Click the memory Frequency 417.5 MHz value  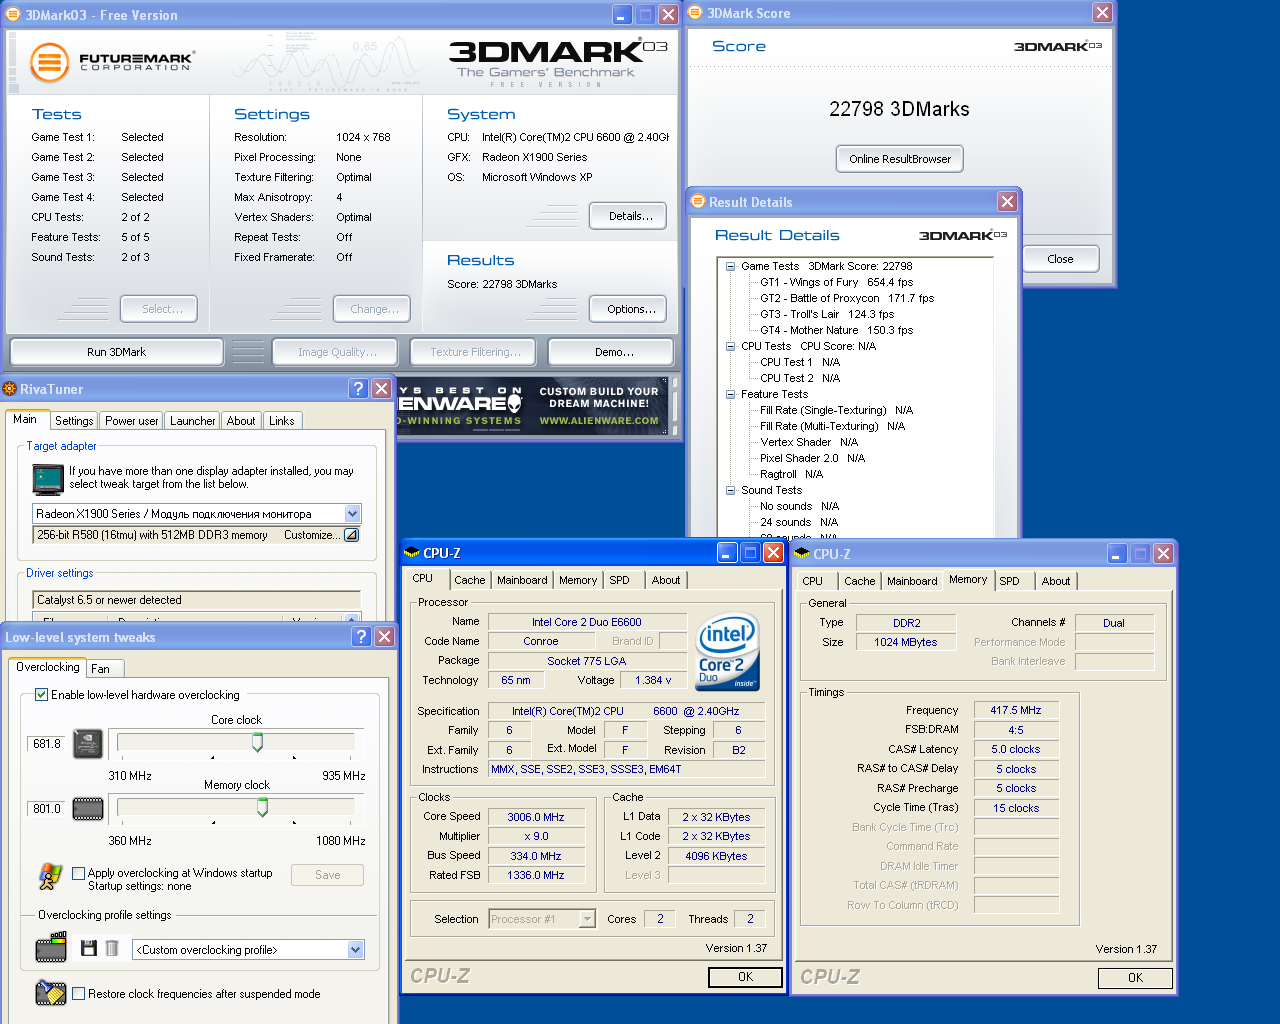tap(1016, 710)
